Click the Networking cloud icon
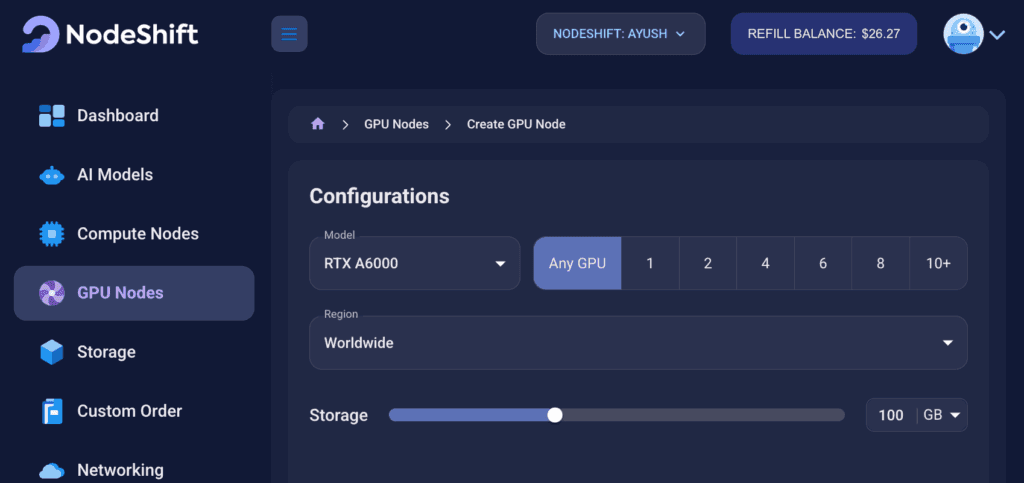 [x=52, y=471]
